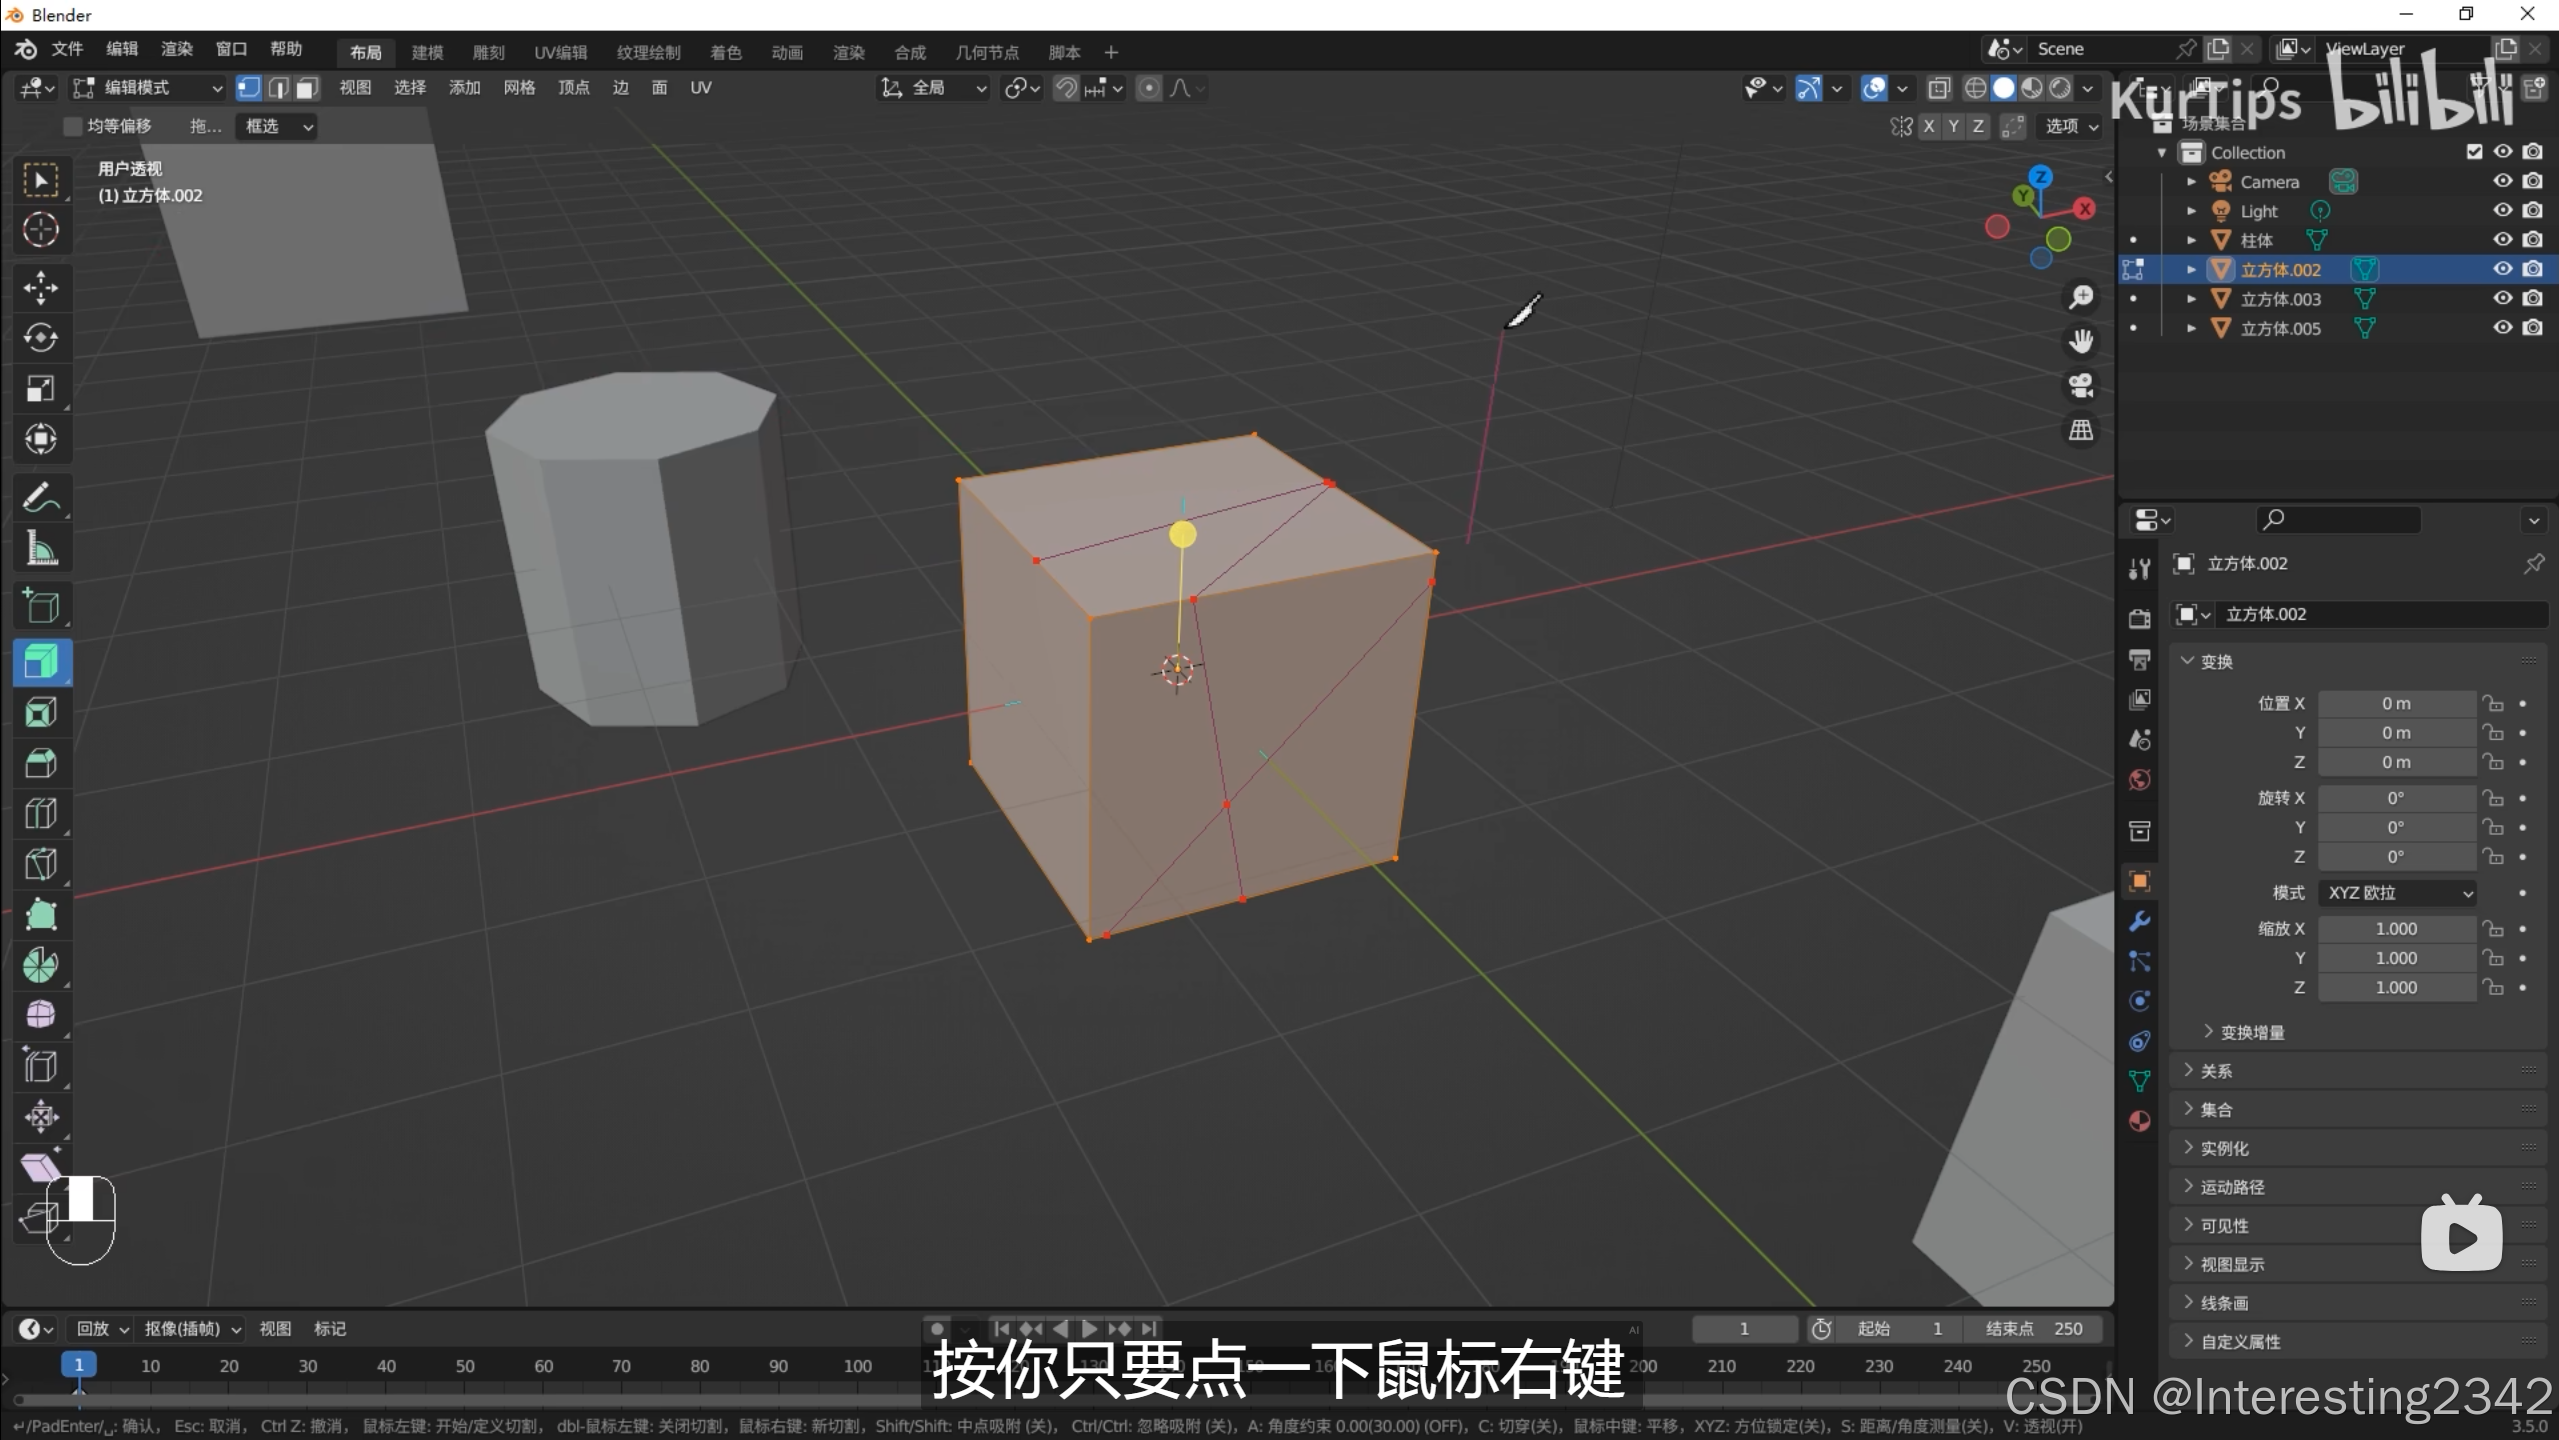Select the Measure tool icon
2559x1440 pixels.
[x=40, y=548]
